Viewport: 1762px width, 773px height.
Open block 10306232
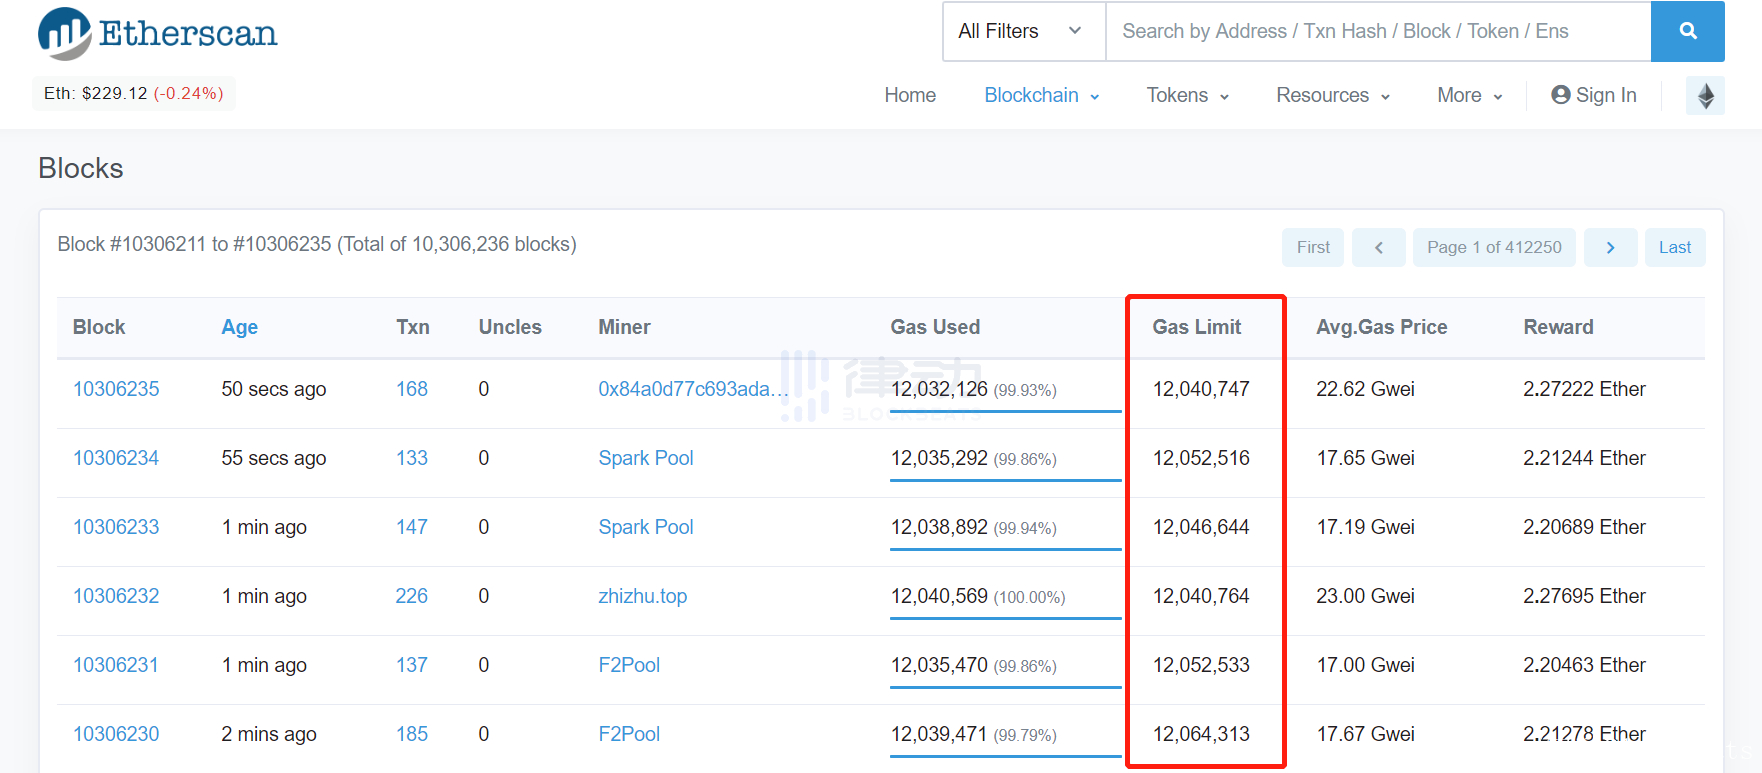116,596
